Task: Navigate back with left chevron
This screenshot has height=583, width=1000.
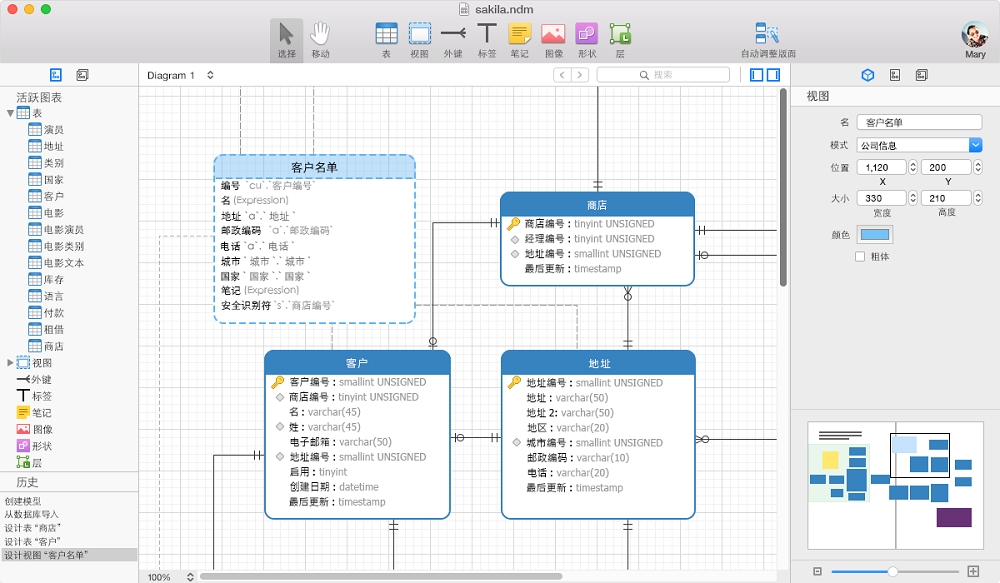Action: tap(562, 75)
